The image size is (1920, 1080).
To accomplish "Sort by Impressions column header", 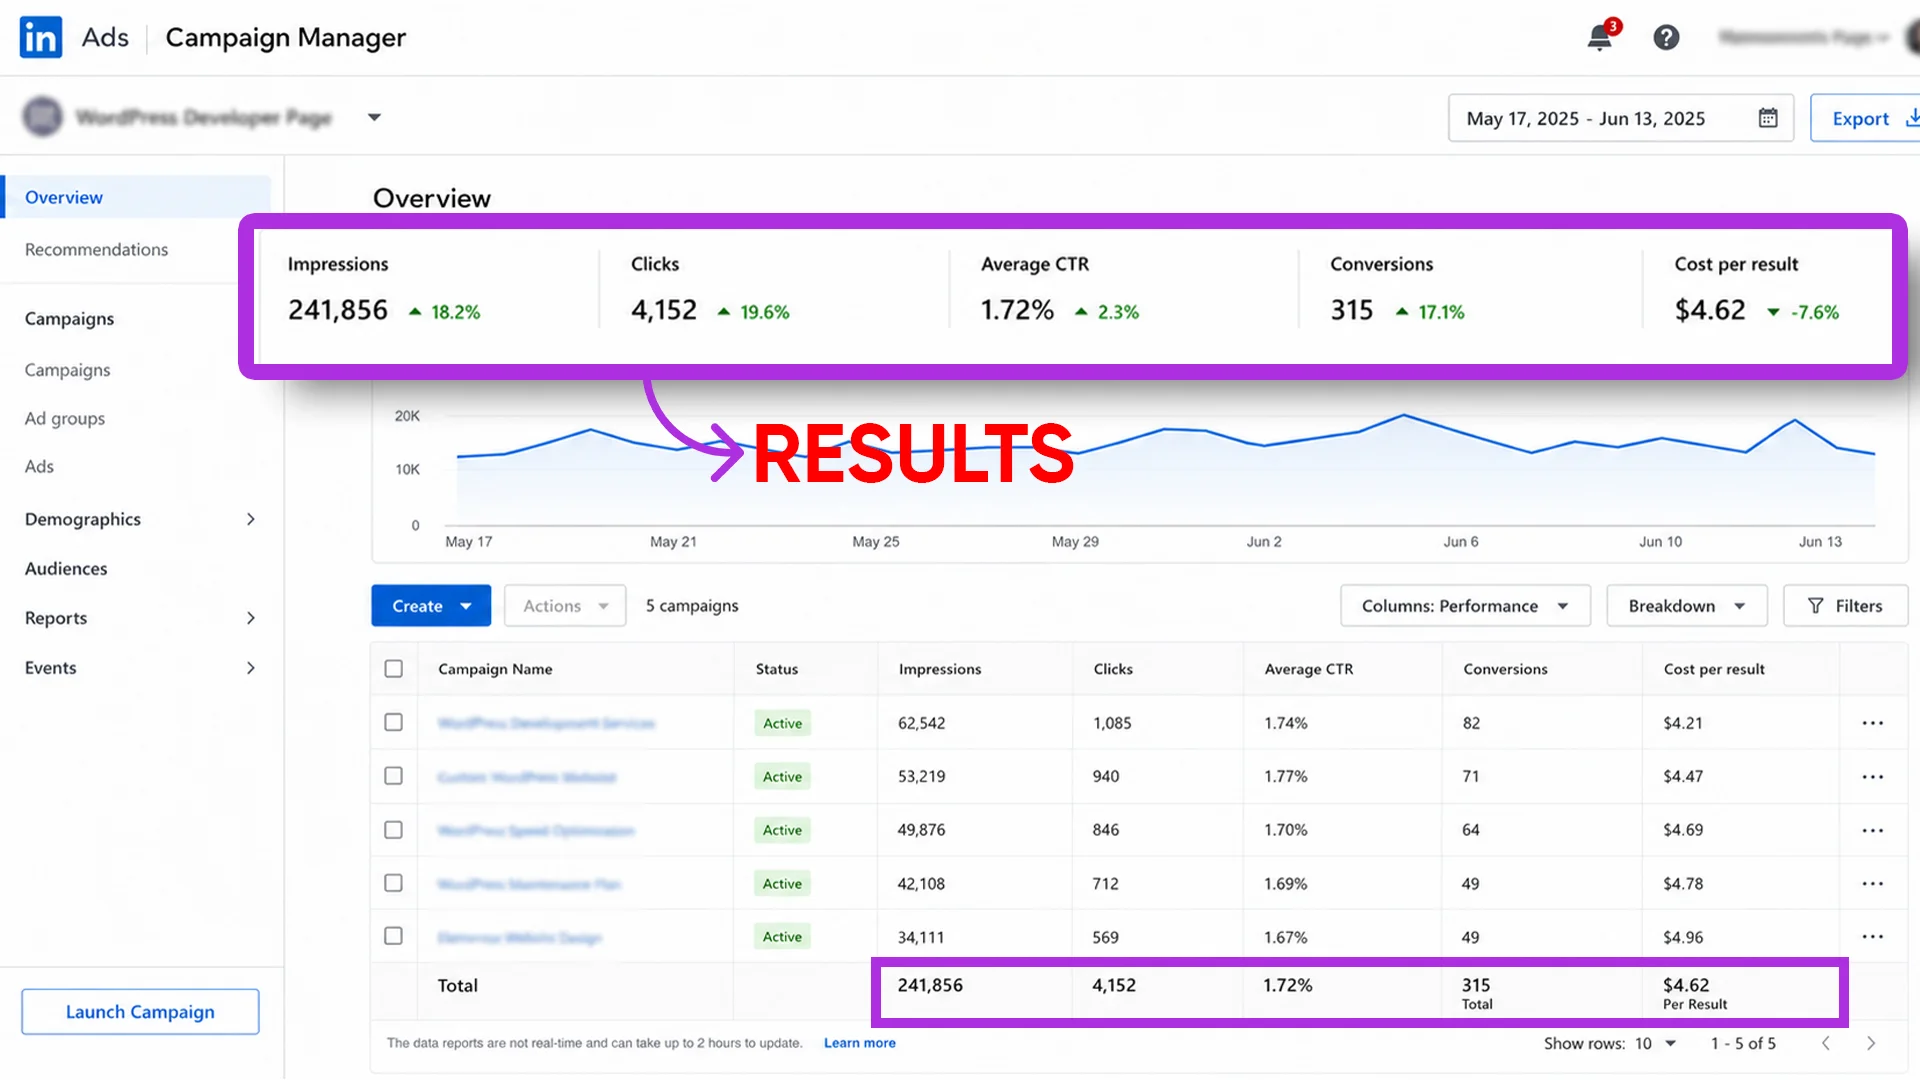I will (940, 669).
